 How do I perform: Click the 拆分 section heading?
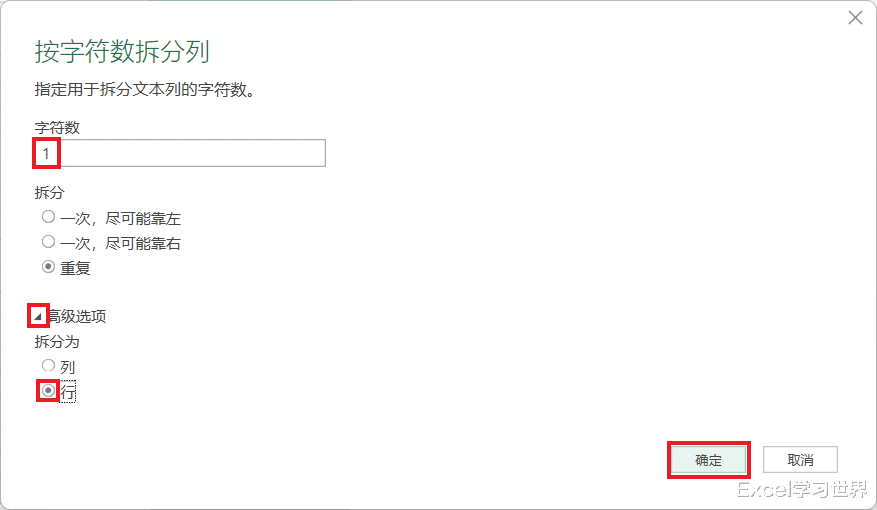point(49,193)
